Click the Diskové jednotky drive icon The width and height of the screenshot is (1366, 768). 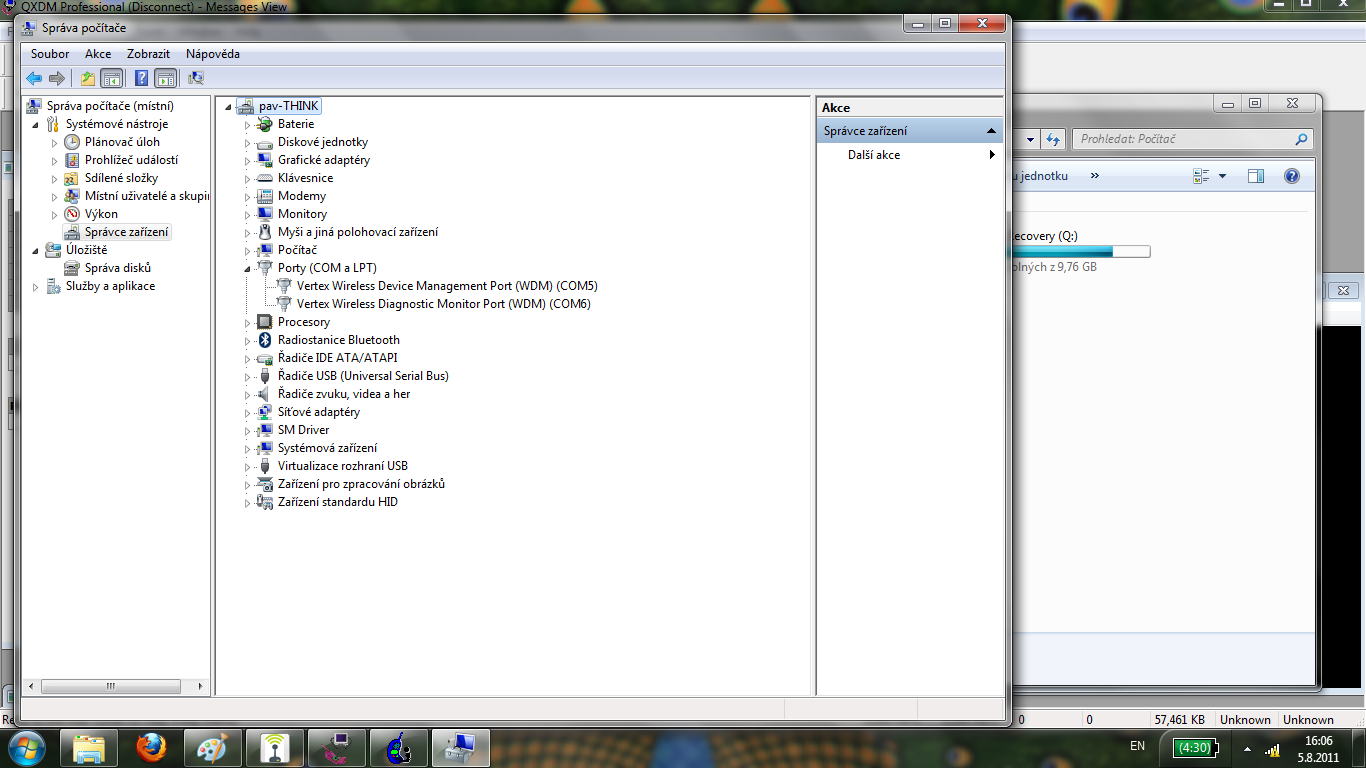pyautogui.click(x=265, y=142)
